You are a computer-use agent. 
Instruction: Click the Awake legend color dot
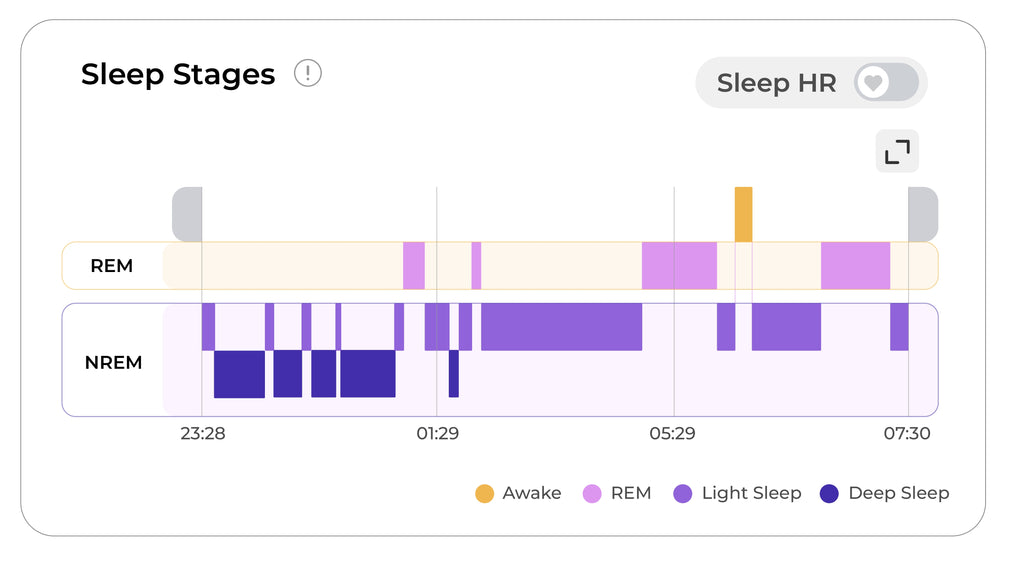pos(485,493)
